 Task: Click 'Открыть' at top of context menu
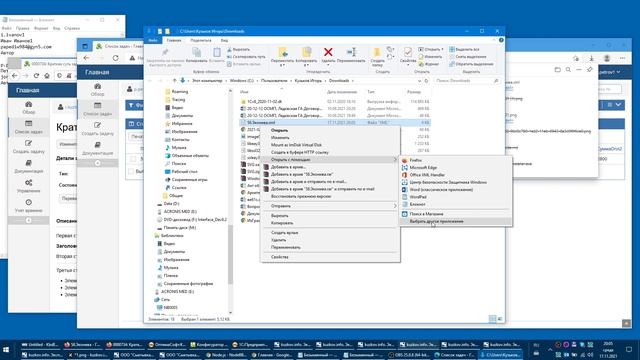pyautogui.click(x=330, y=130)
